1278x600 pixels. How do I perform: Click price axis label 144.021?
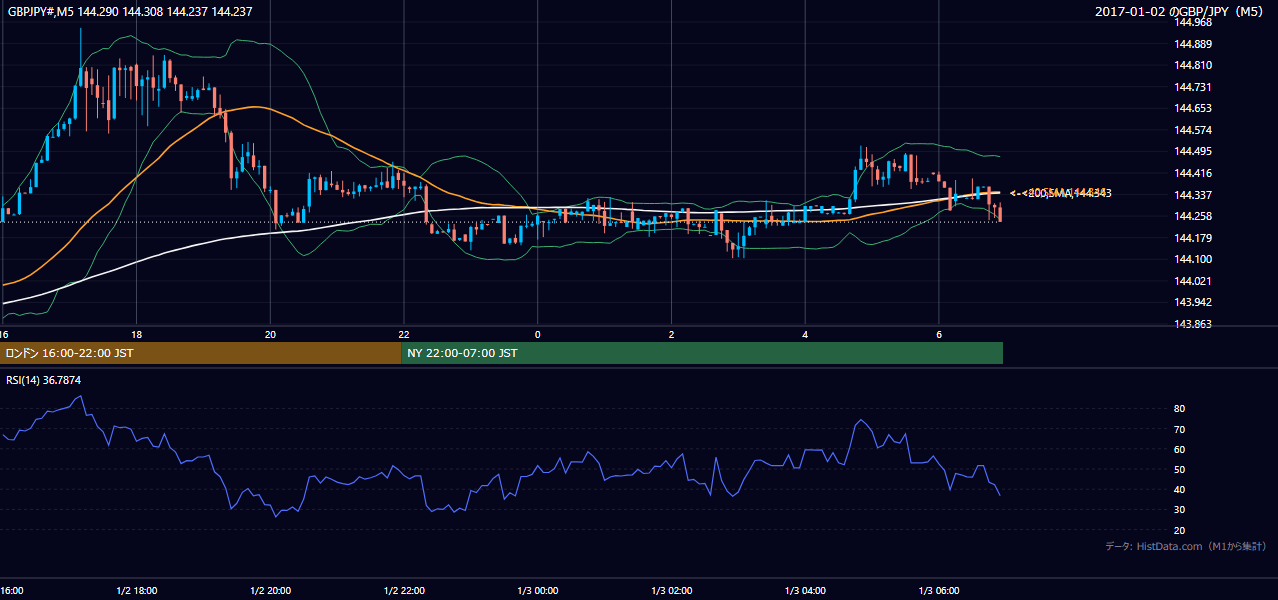pyautogui.click(x=1193, y=281)
